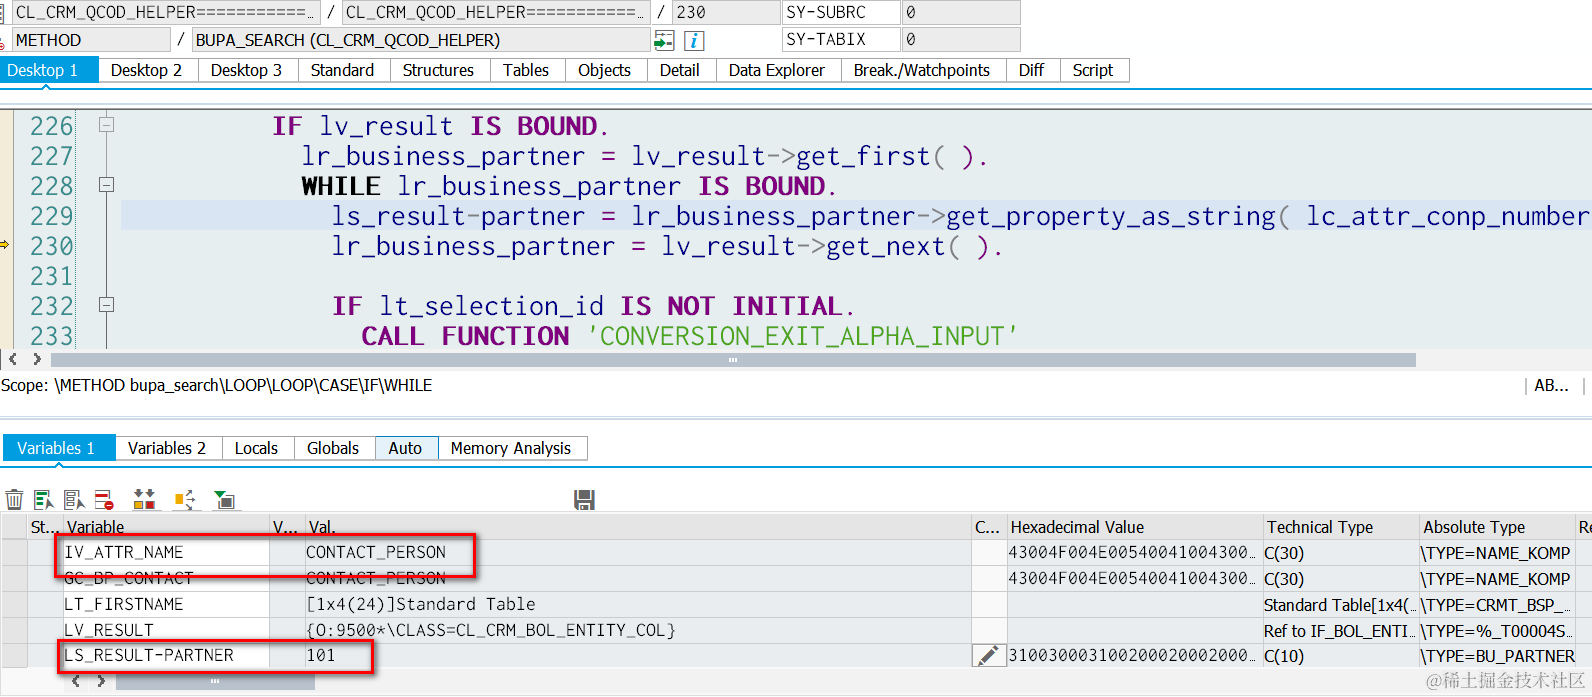Screen dimensions: 1592x697
Task: Click the LS_RESULT-PARTNER variable cell
Action: 166,656
